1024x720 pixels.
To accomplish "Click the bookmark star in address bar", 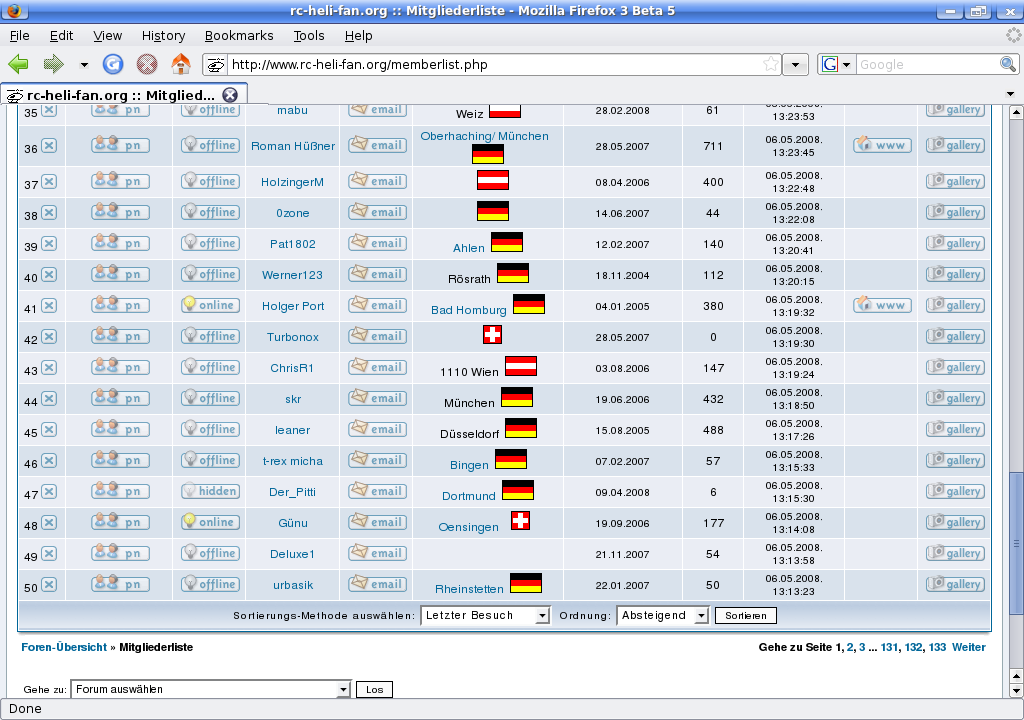I will pyautogui.click(x=770, y=64).
